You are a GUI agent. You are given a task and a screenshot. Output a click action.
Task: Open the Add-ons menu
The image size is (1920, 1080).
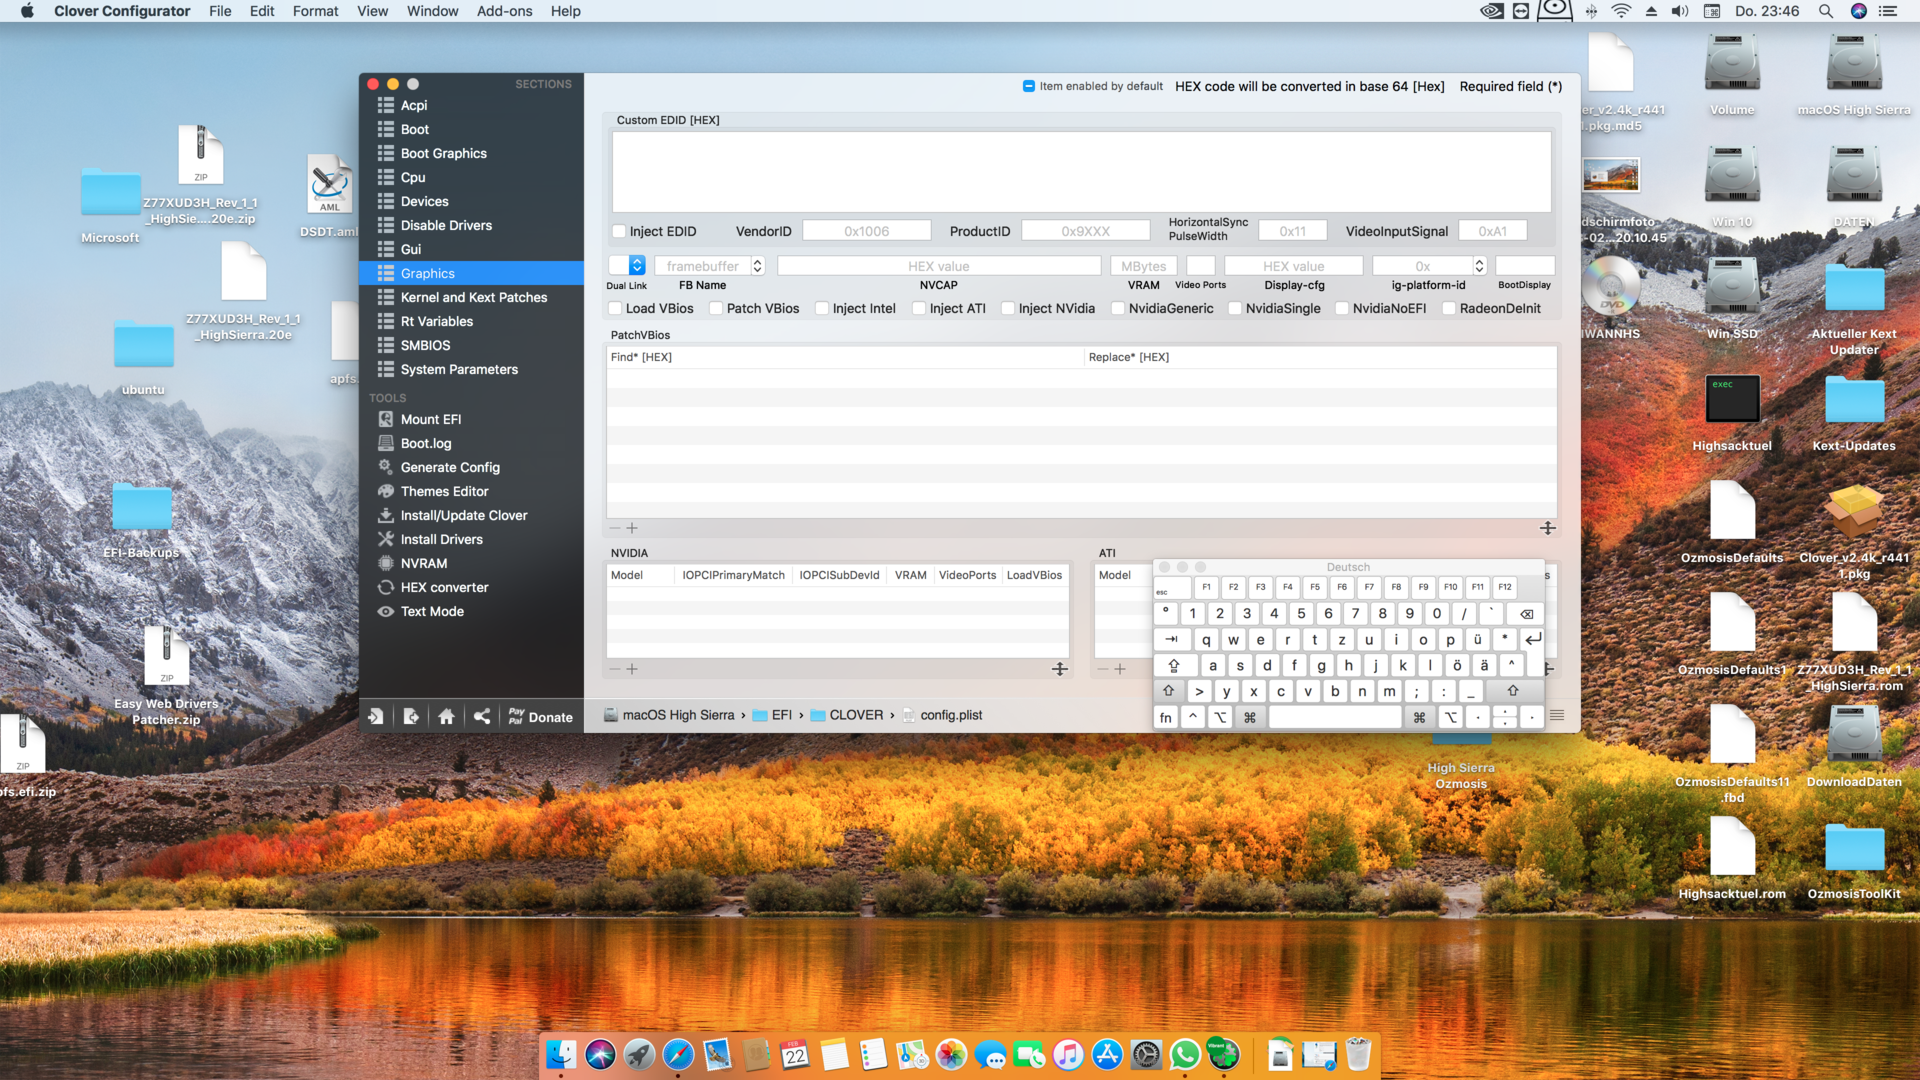tap(504, 11)
